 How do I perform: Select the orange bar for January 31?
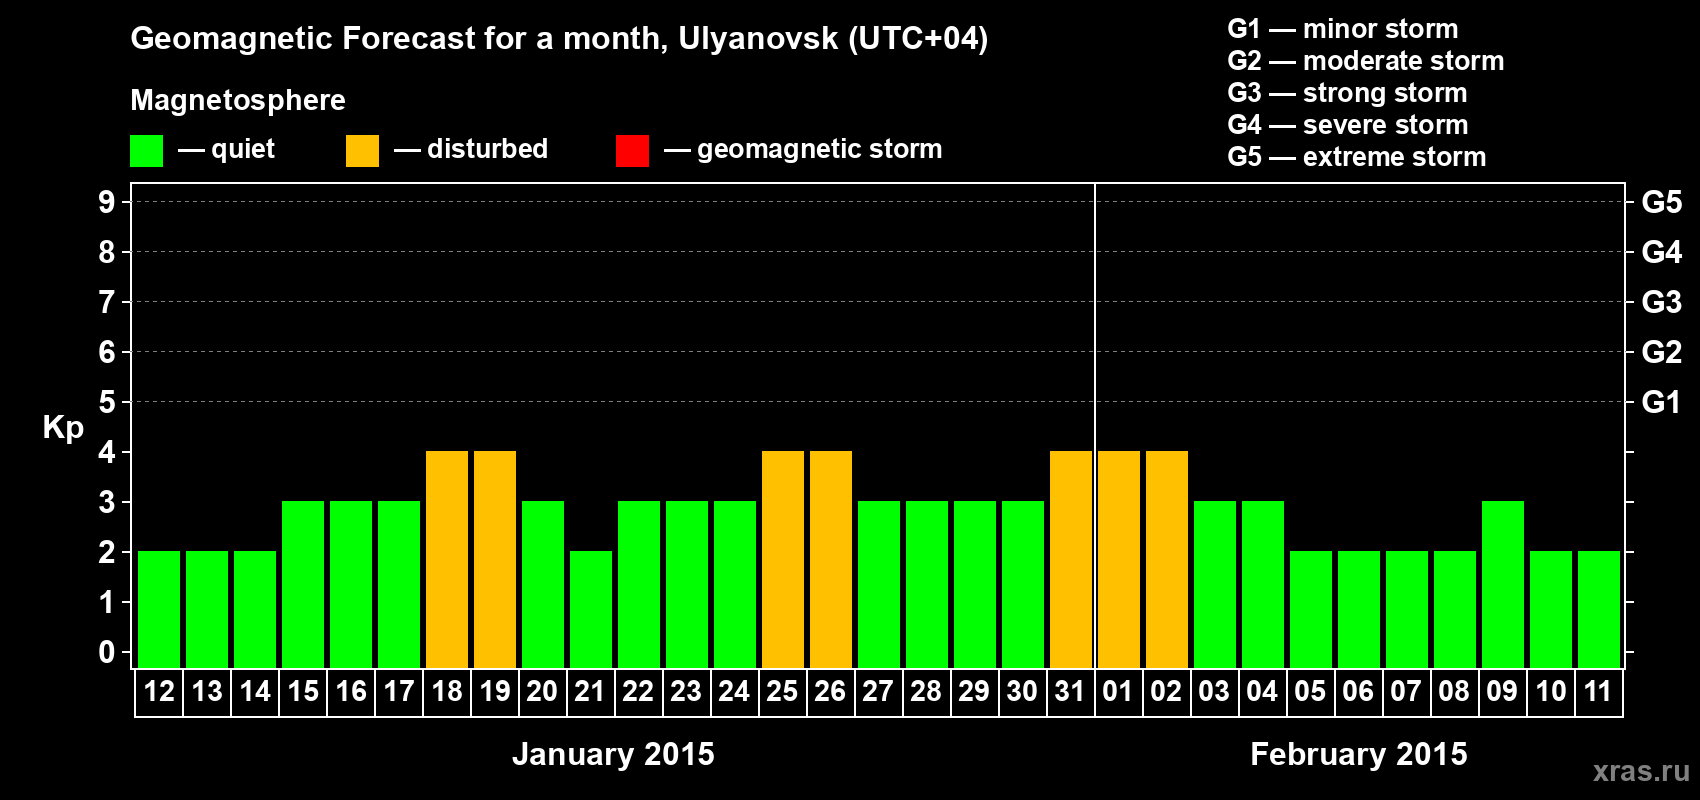(1071, 559)
